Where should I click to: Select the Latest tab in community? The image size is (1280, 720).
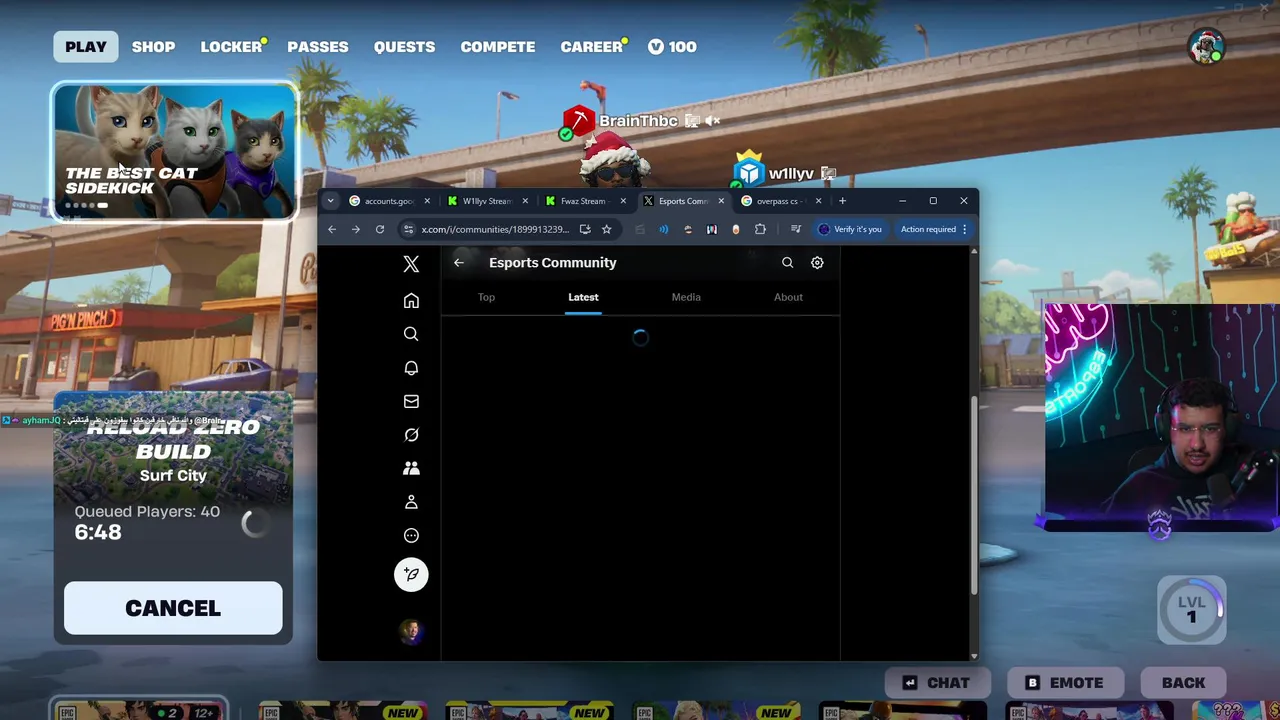[x=583, y=297]
